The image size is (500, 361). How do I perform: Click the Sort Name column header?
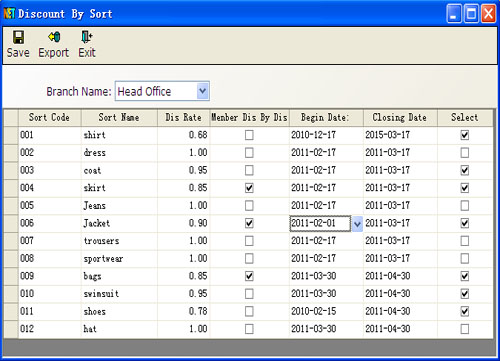pyautogui.click(x=119, y=117)
